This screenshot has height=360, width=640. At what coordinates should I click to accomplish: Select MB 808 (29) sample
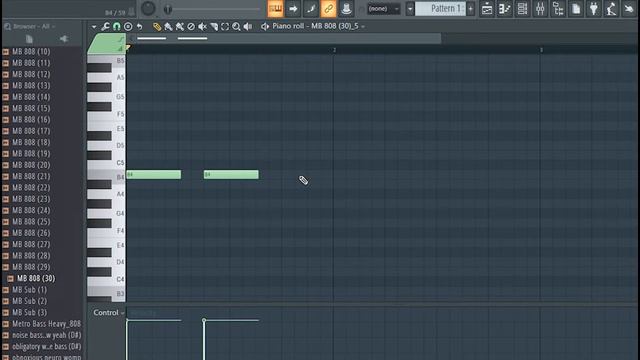(x=31, y=267)
